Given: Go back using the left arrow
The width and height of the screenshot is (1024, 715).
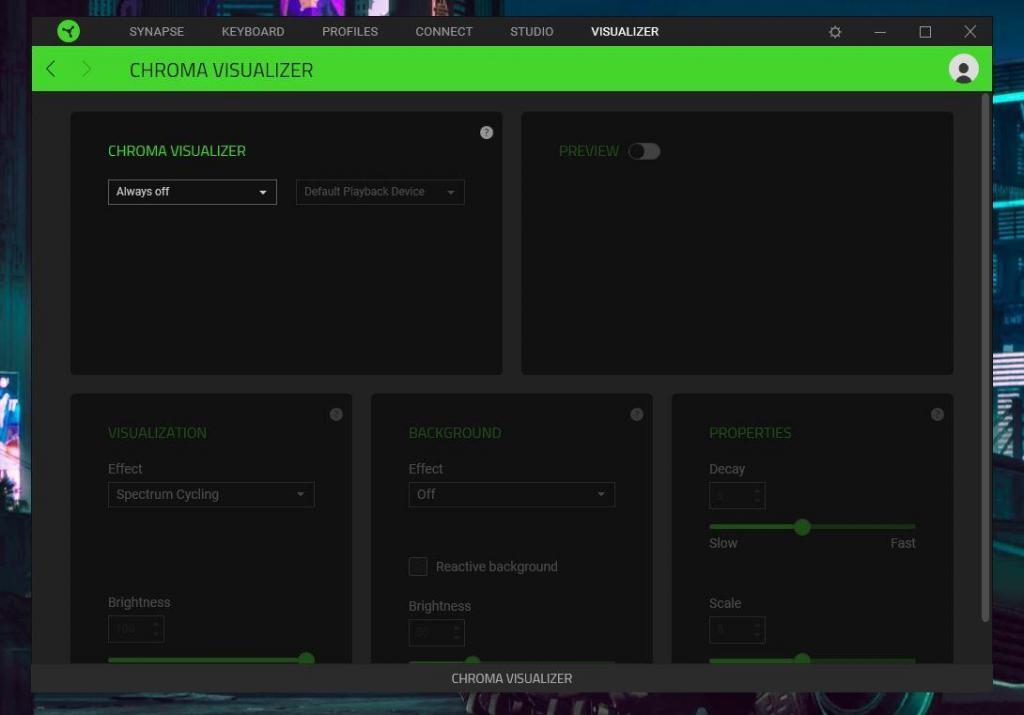Looking at the screenshot, I should point(51,69).
